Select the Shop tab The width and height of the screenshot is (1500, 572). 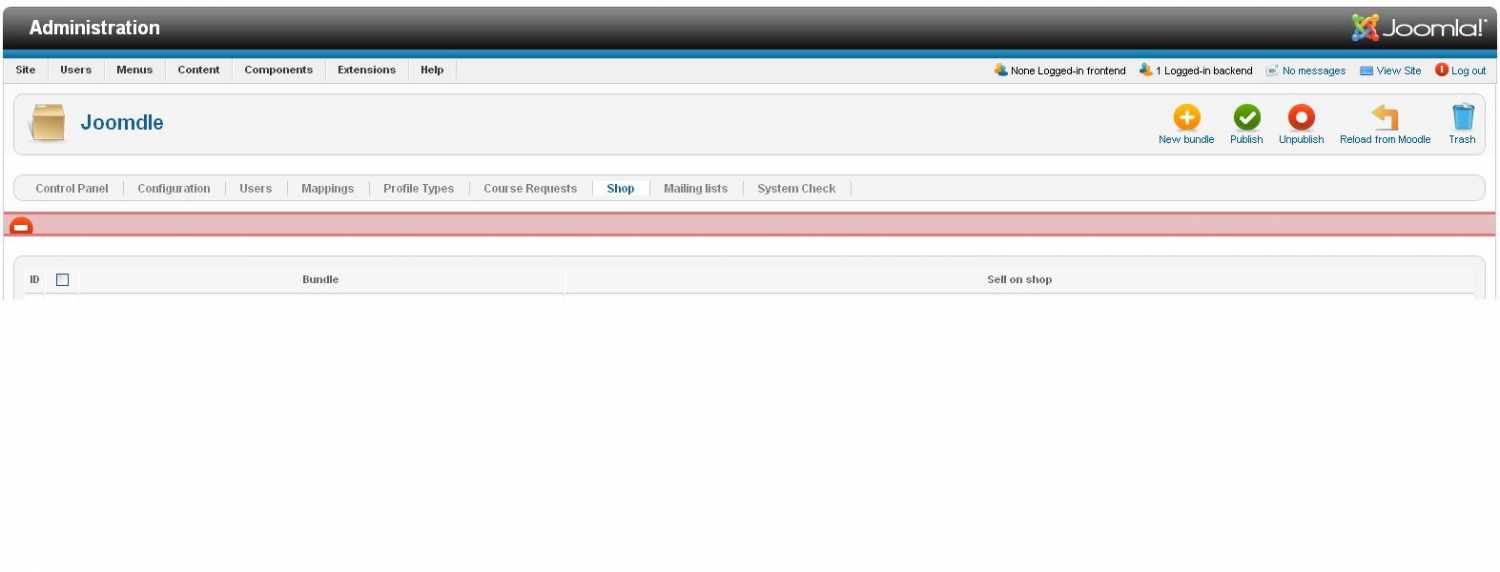pos(621,188)
